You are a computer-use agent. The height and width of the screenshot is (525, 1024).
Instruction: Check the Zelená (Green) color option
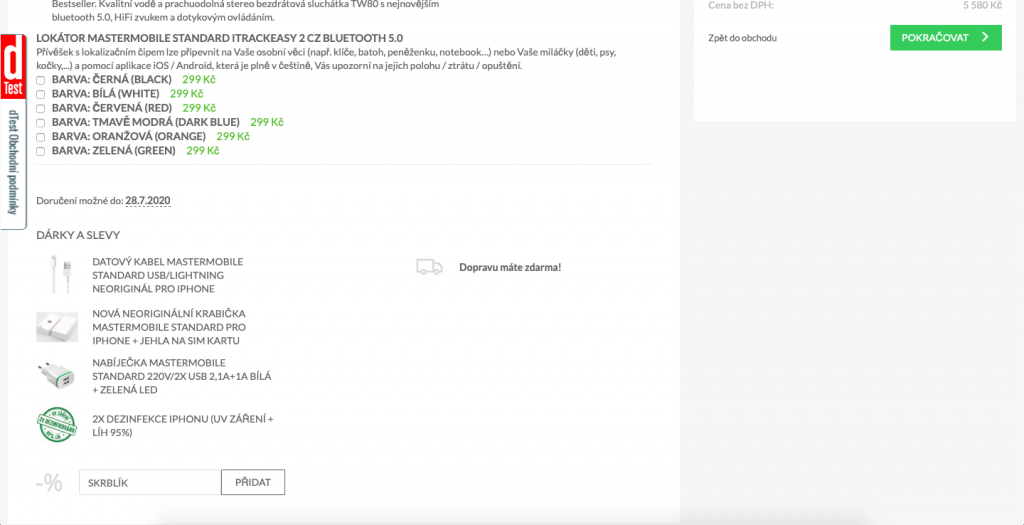[x=40, y=151]
